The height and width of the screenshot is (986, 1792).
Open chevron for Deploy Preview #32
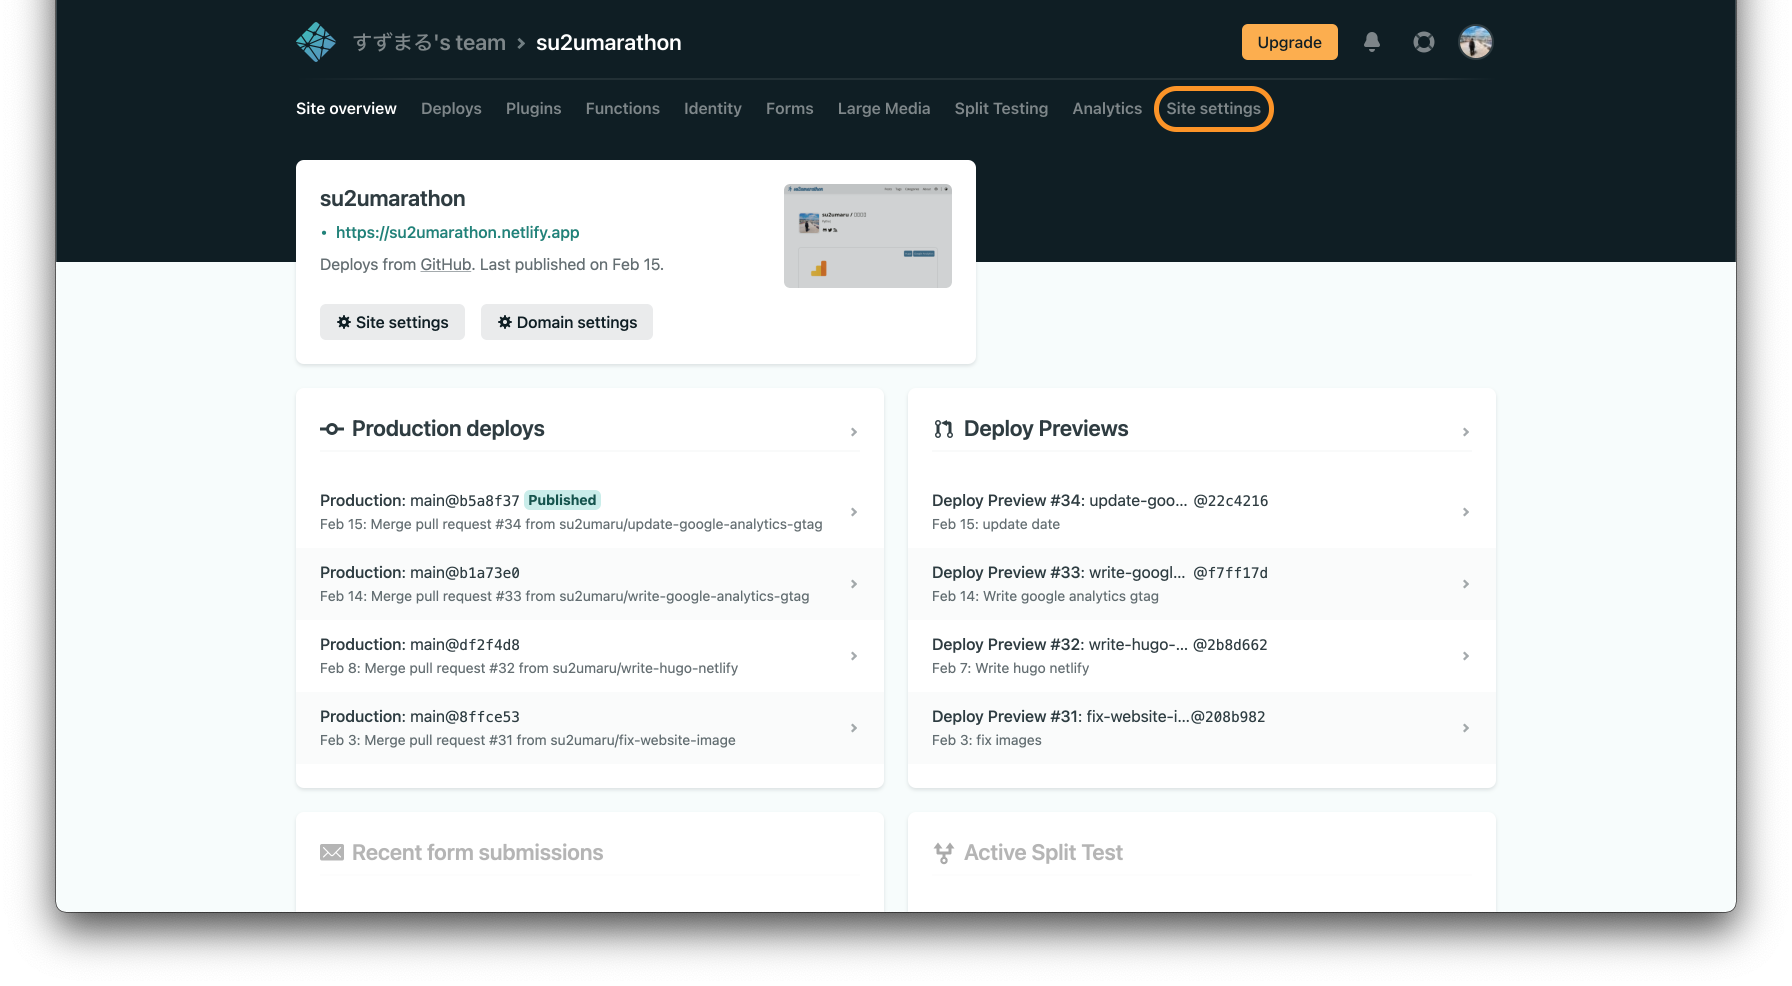point(1466,656)
